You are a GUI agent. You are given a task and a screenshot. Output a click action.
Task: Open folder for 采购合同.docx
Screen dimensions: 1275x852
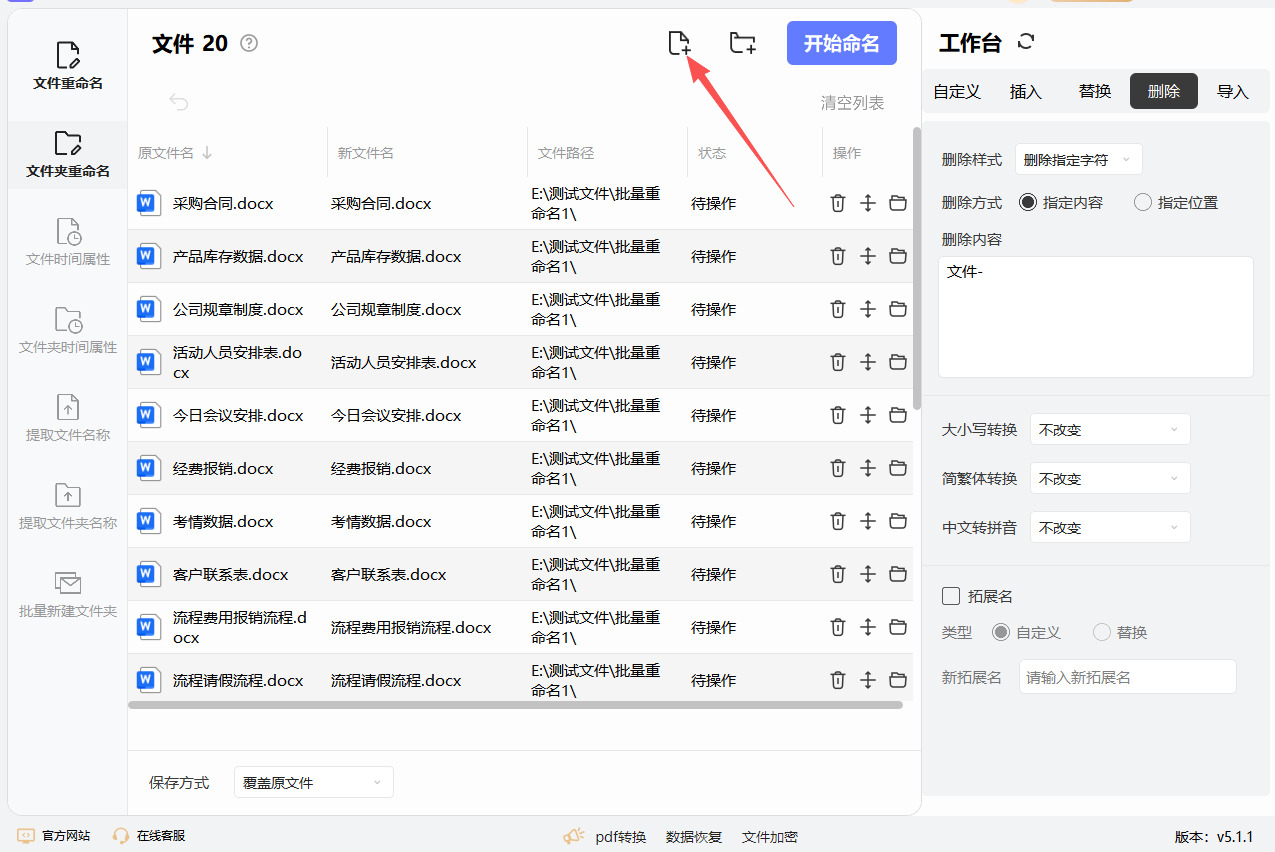(x=898, y=203)
